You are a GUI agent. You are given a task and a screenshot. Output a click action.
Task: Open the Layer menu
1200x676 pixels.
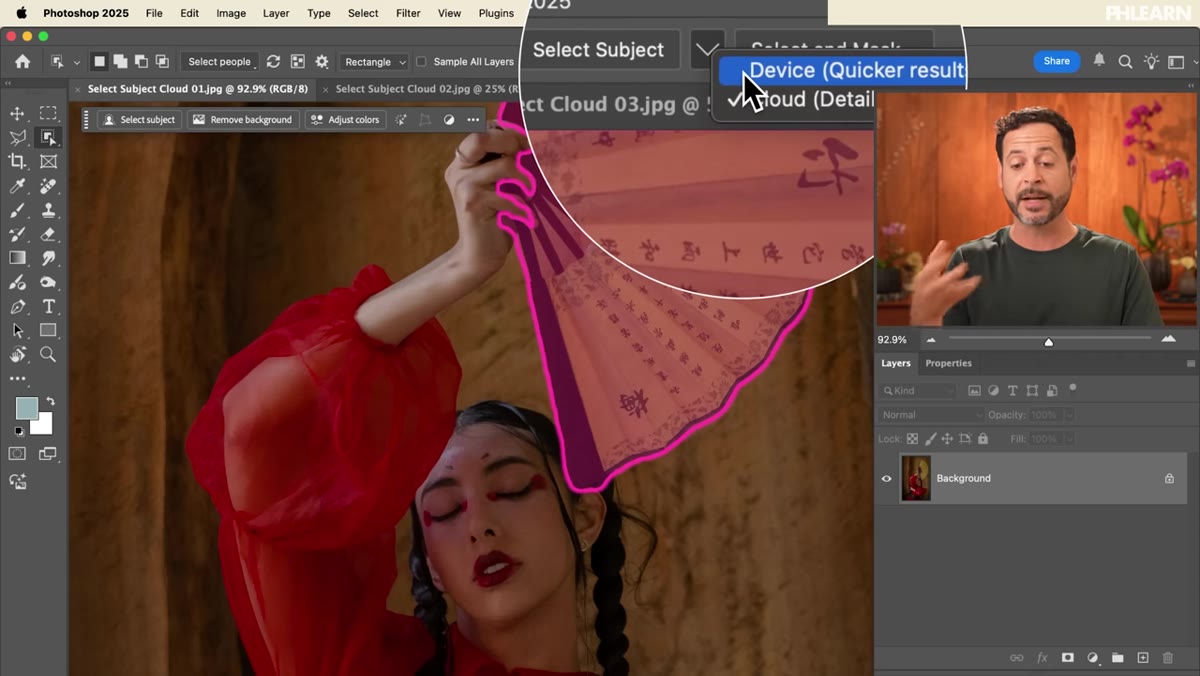pyautogui.click(x=276, y=13)
